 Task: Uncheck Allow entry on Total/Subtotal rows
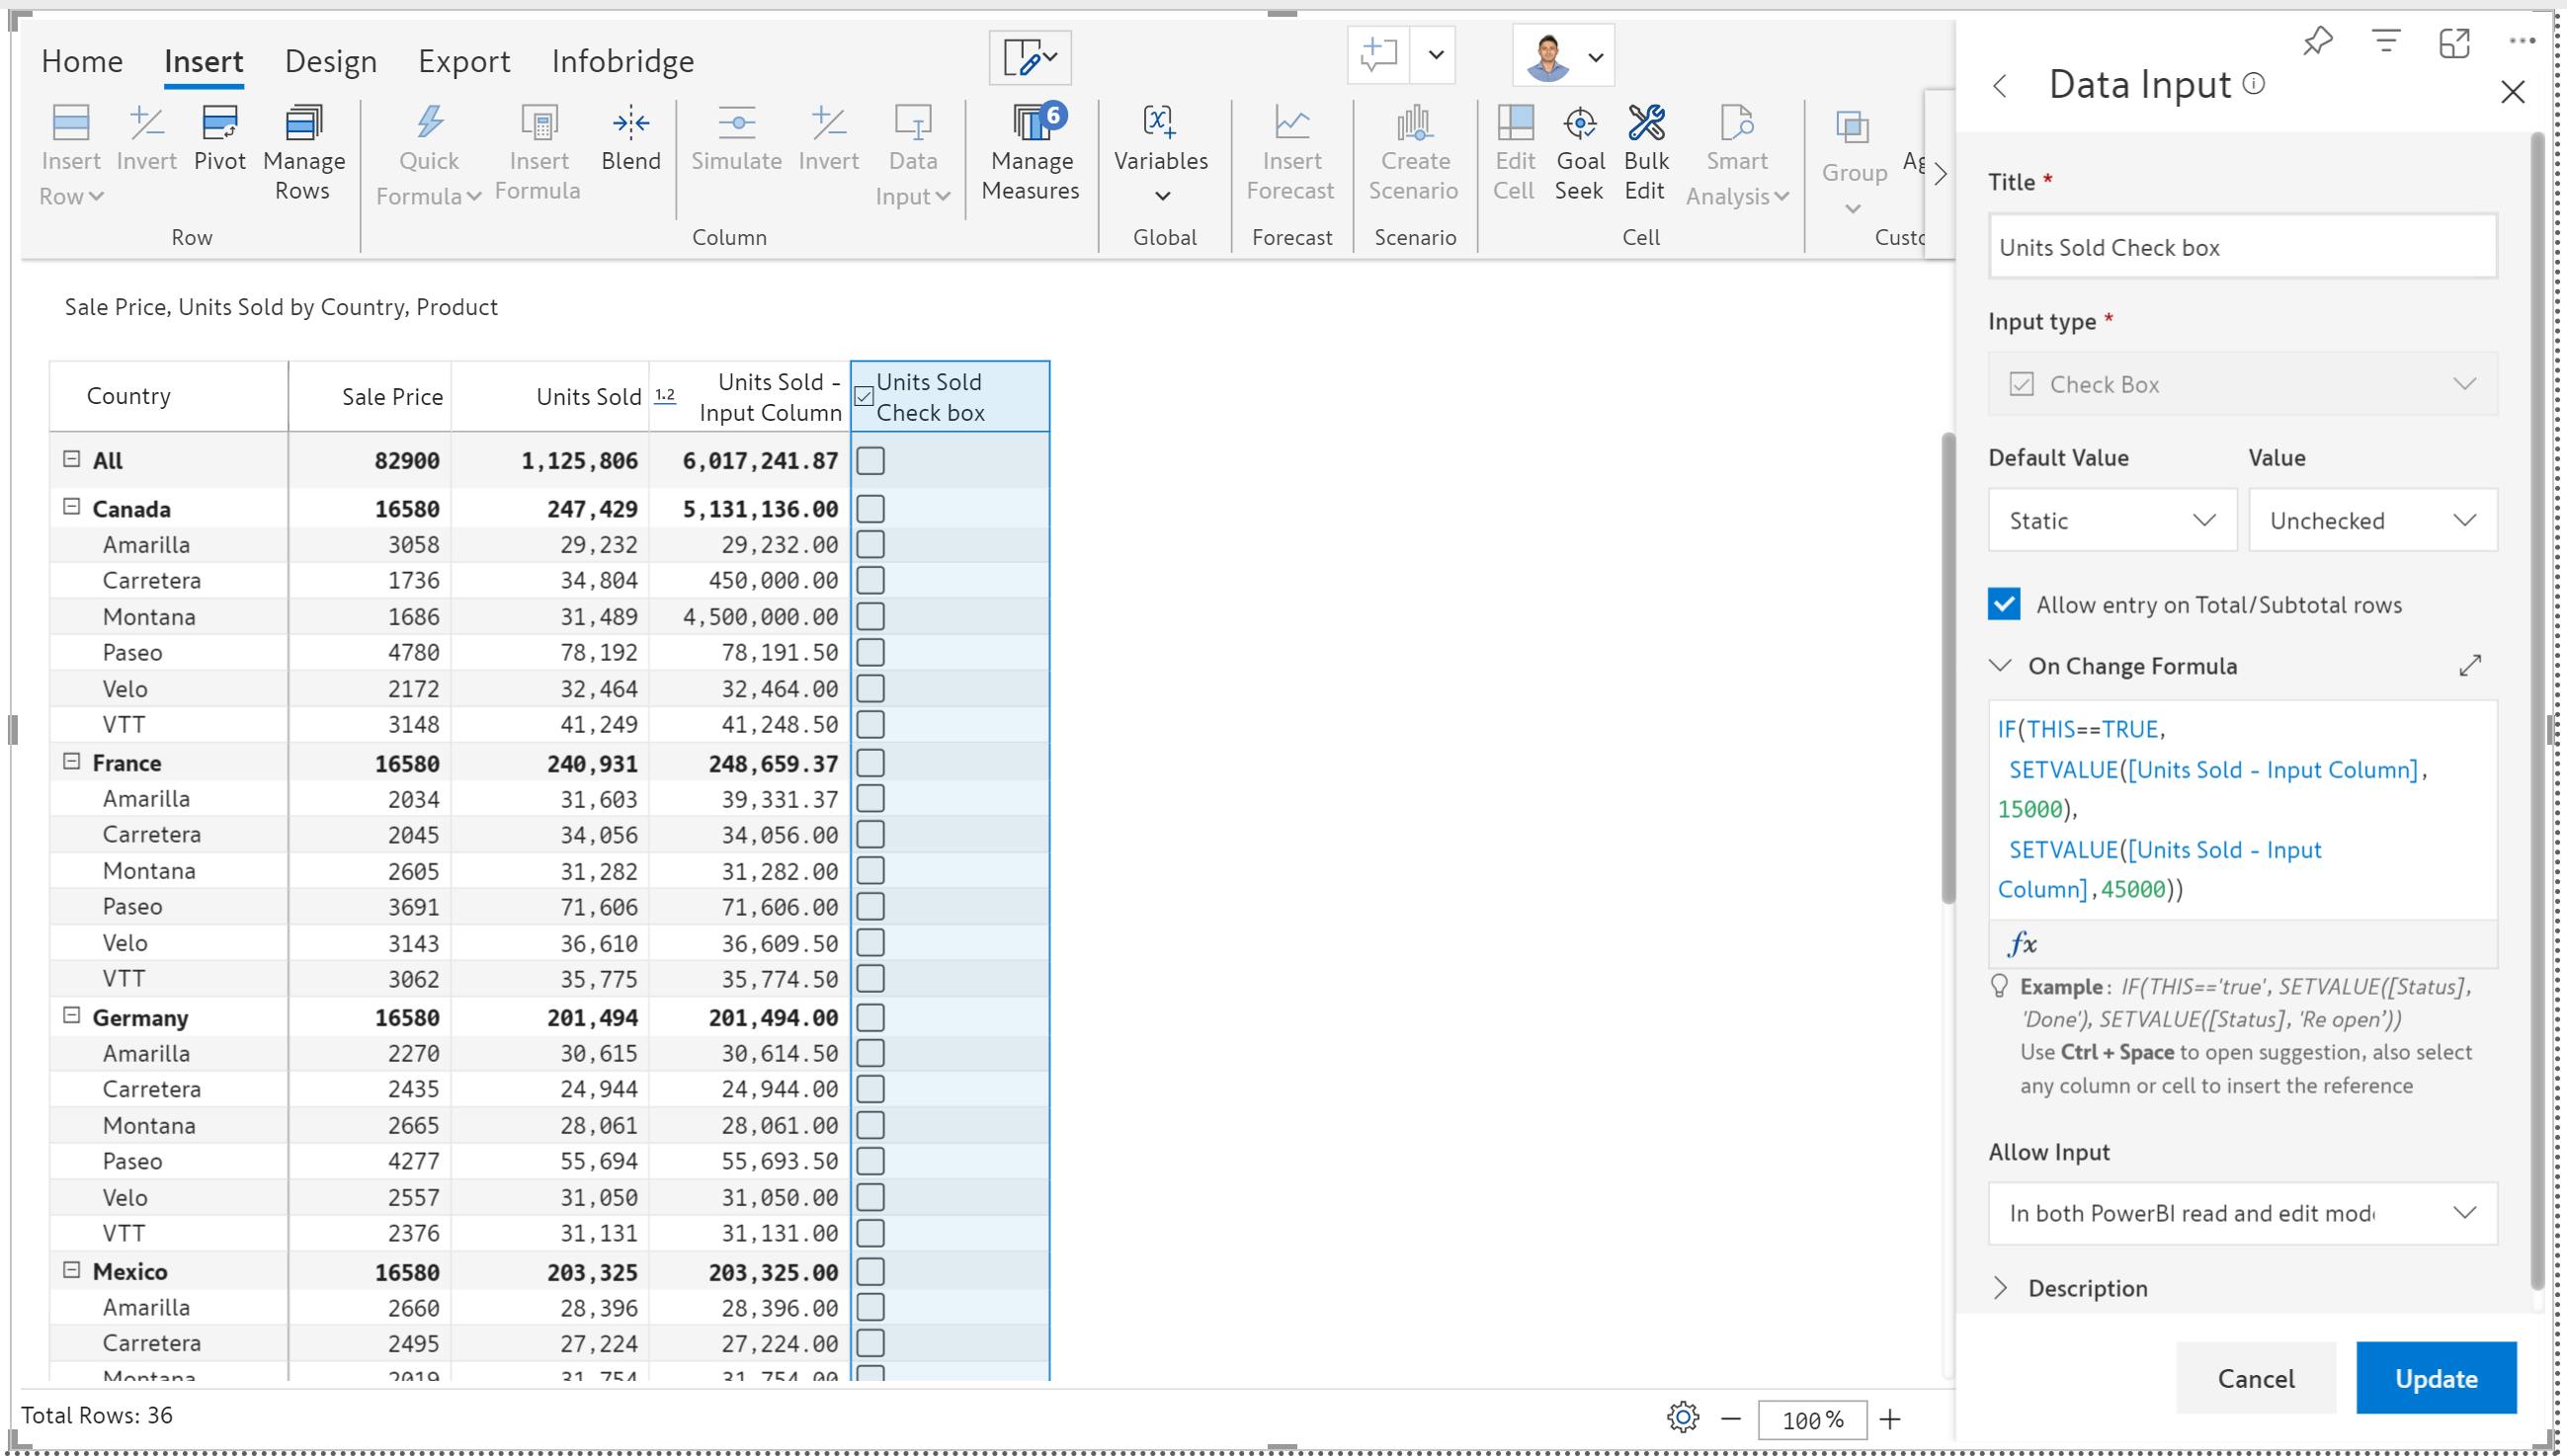coord(2004,605)
